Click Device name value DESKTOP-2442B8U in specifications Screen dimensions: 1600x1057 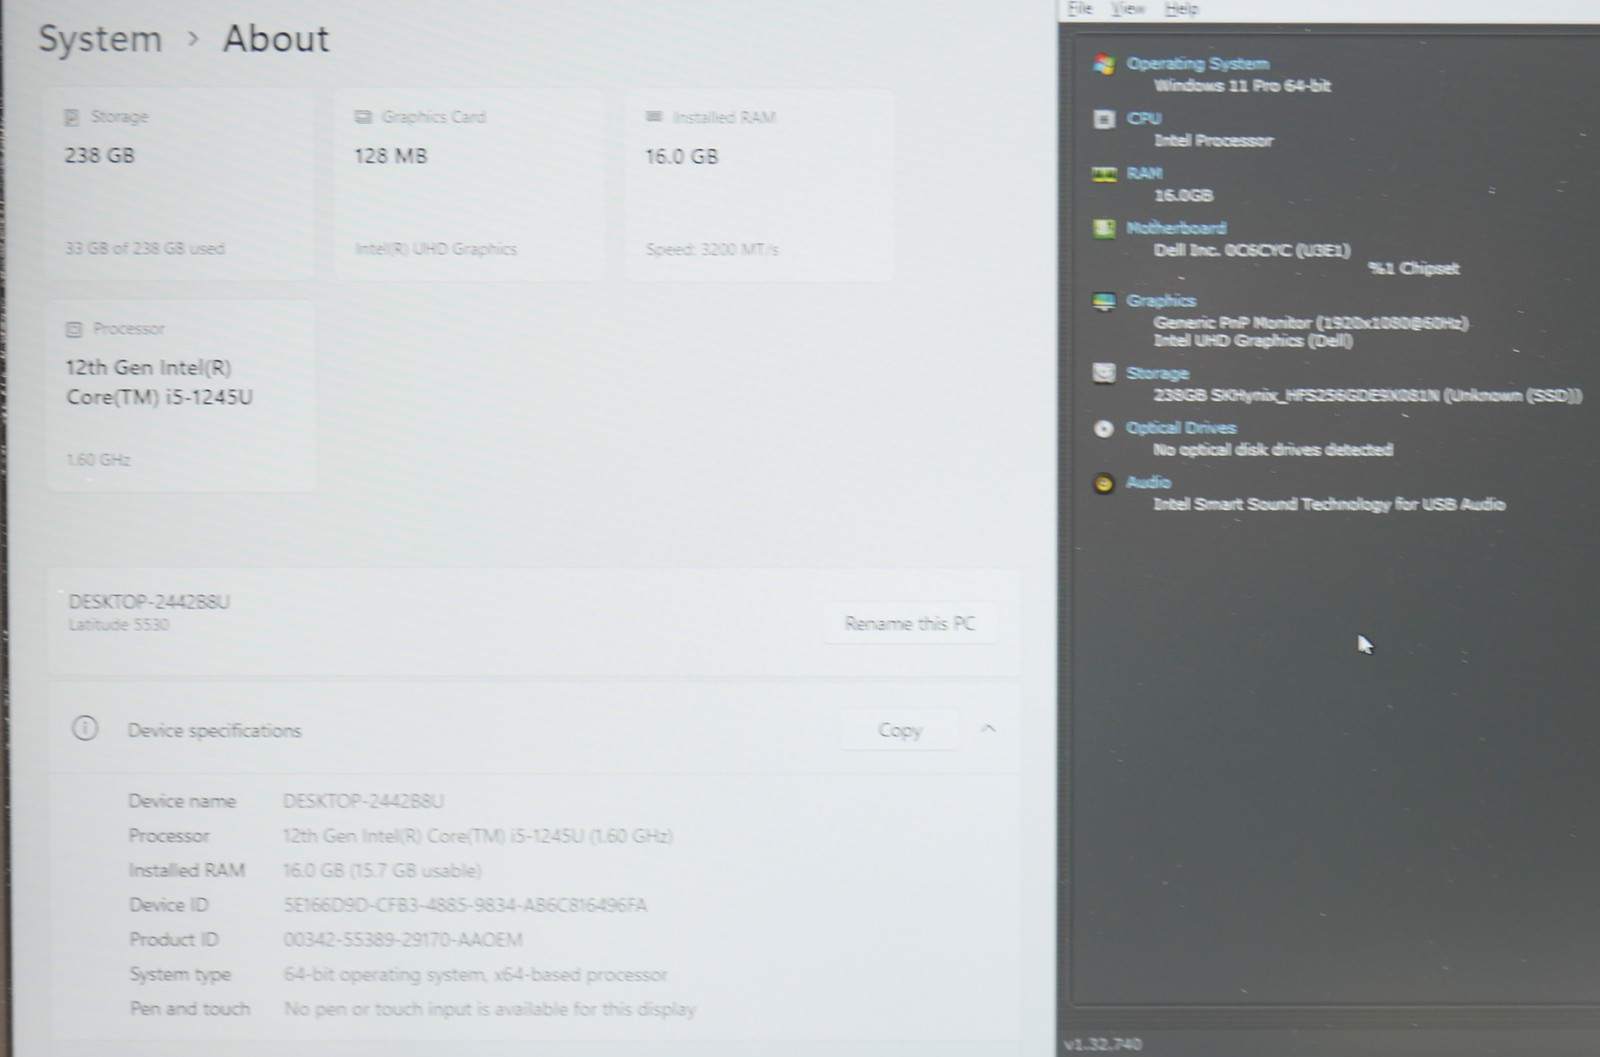point(363,801)
